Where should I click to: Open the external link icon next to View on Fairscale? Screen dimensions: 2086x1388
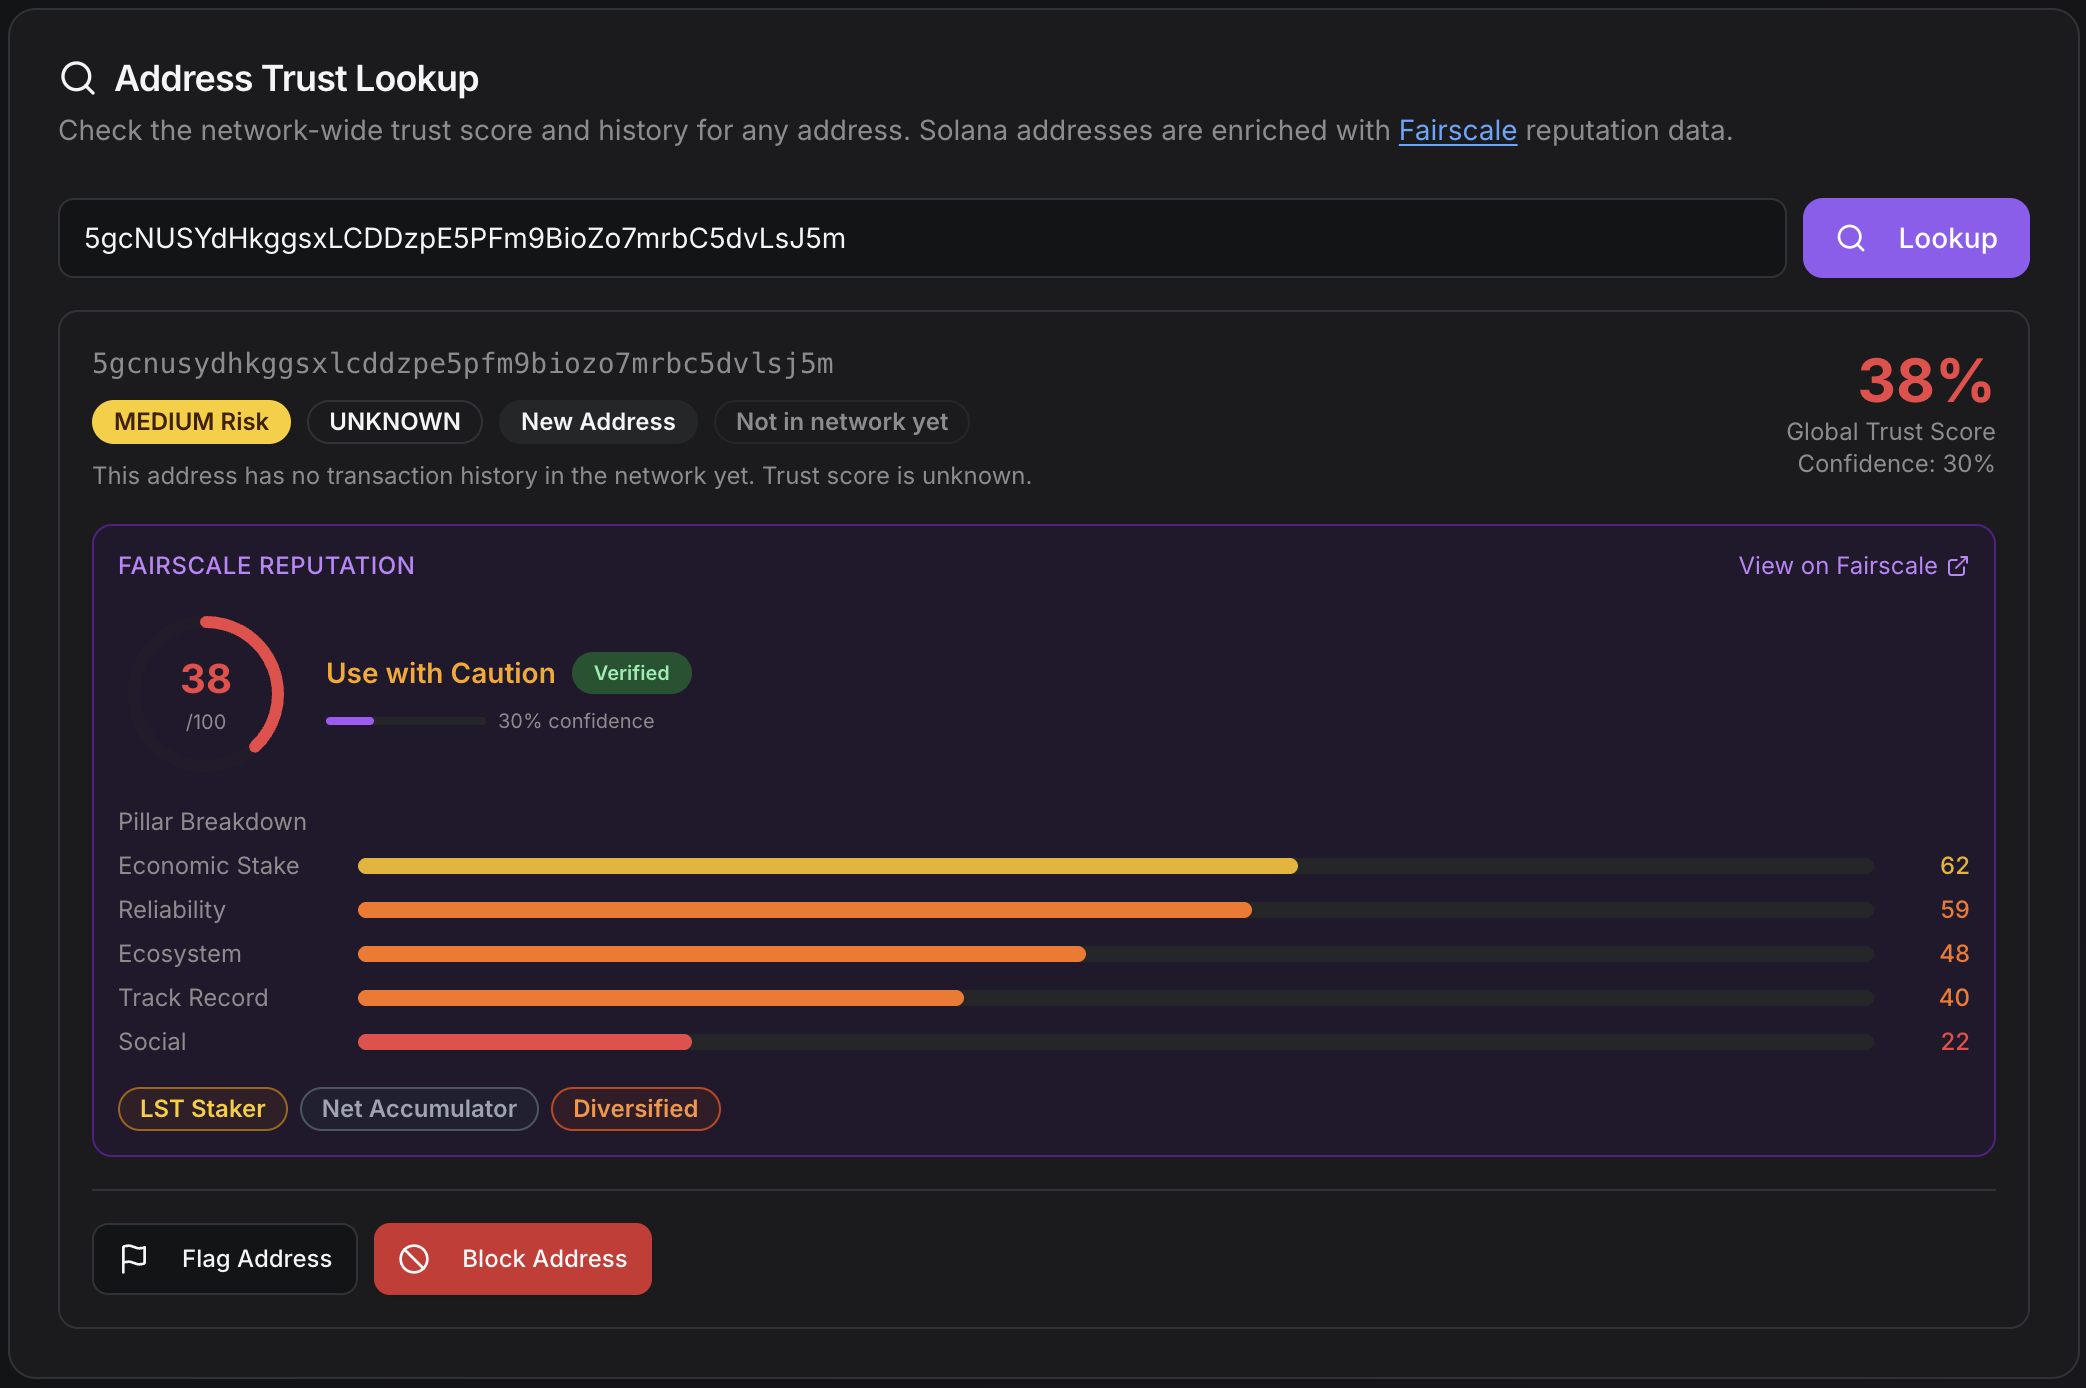point(1958,566)
